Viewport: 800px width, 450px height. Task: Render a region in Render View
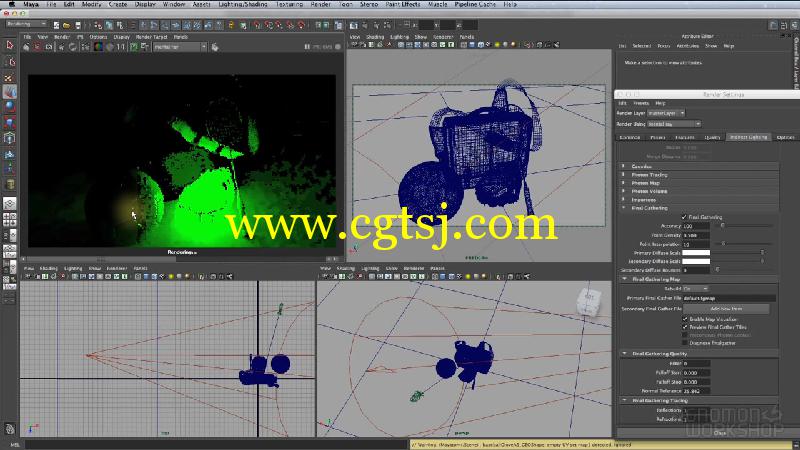[37, 47]
